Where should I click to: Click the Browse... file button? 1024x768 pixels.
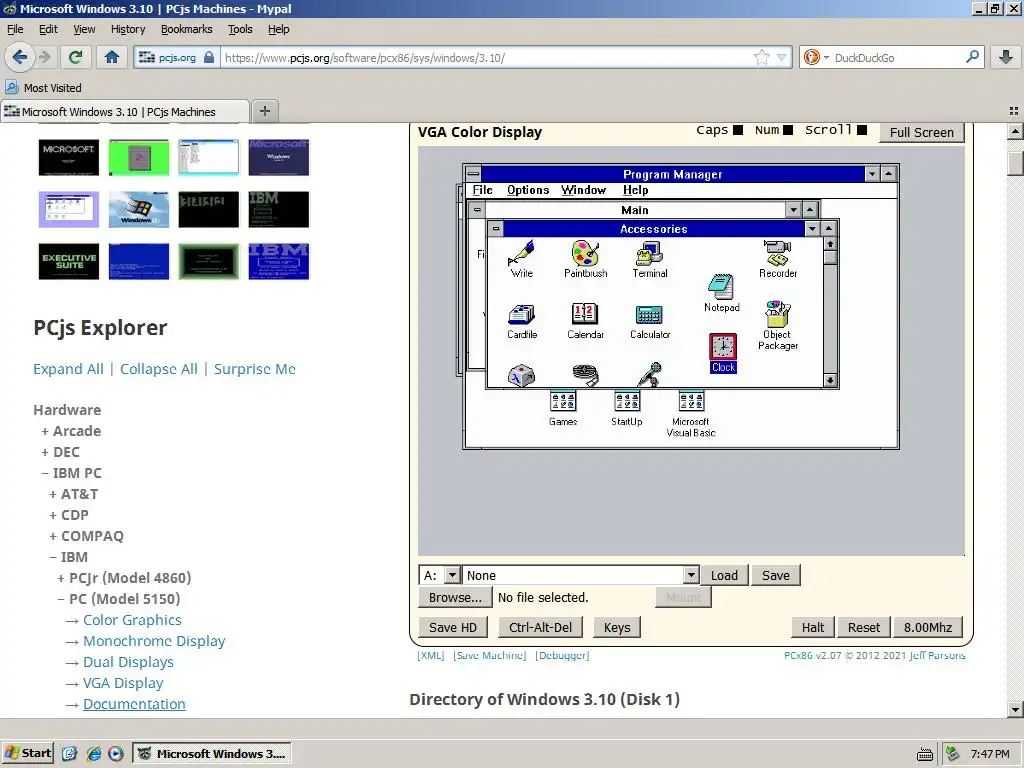point(455,598)
